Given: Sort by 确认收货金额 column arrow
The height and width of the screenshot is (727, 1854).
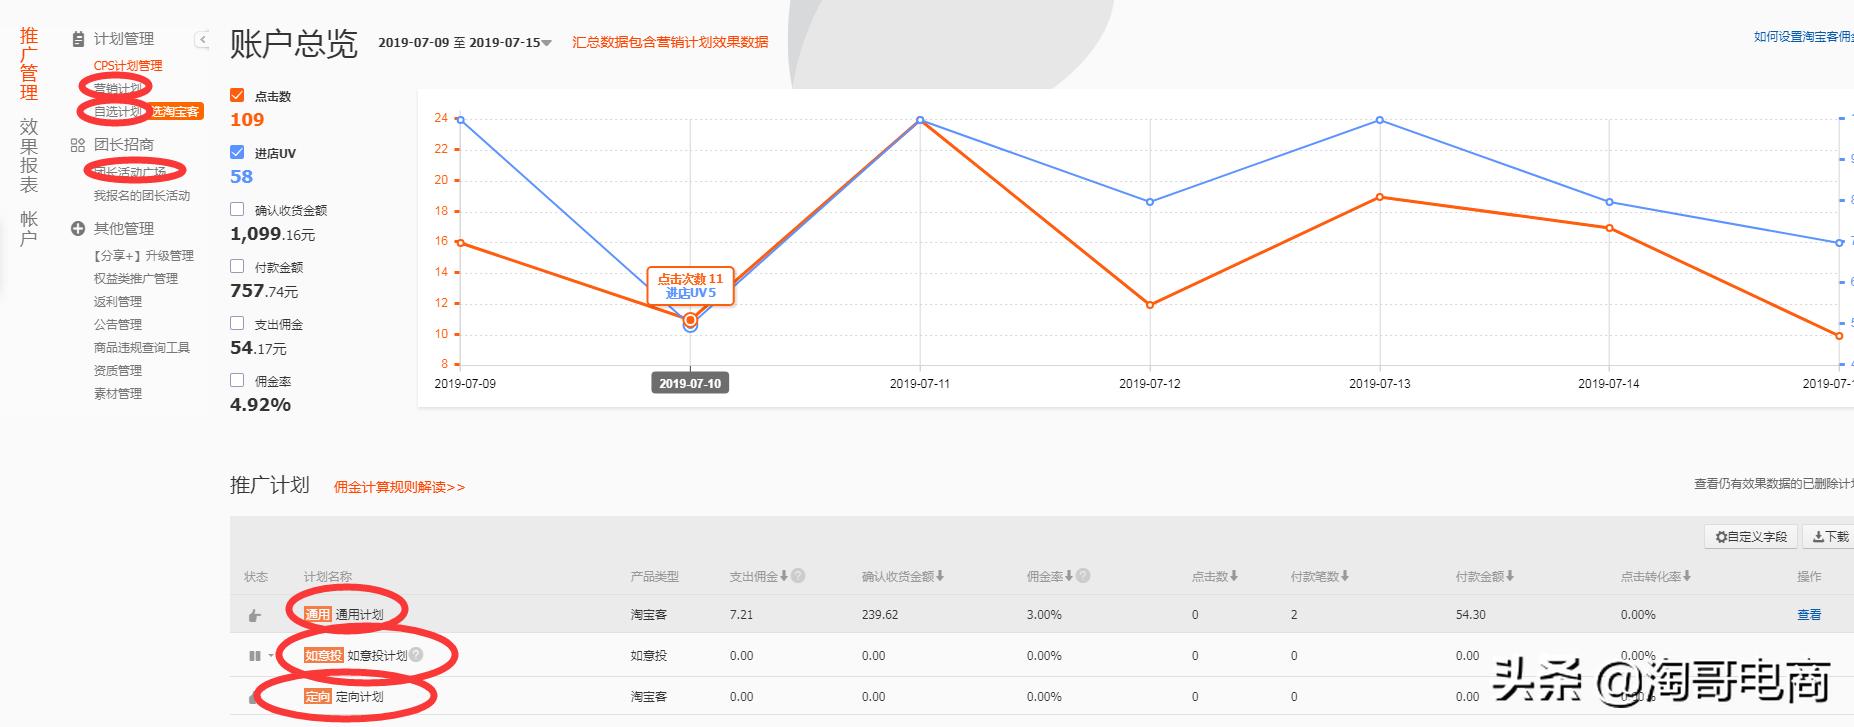Looking at the screenshot, I should click(940, 576).
